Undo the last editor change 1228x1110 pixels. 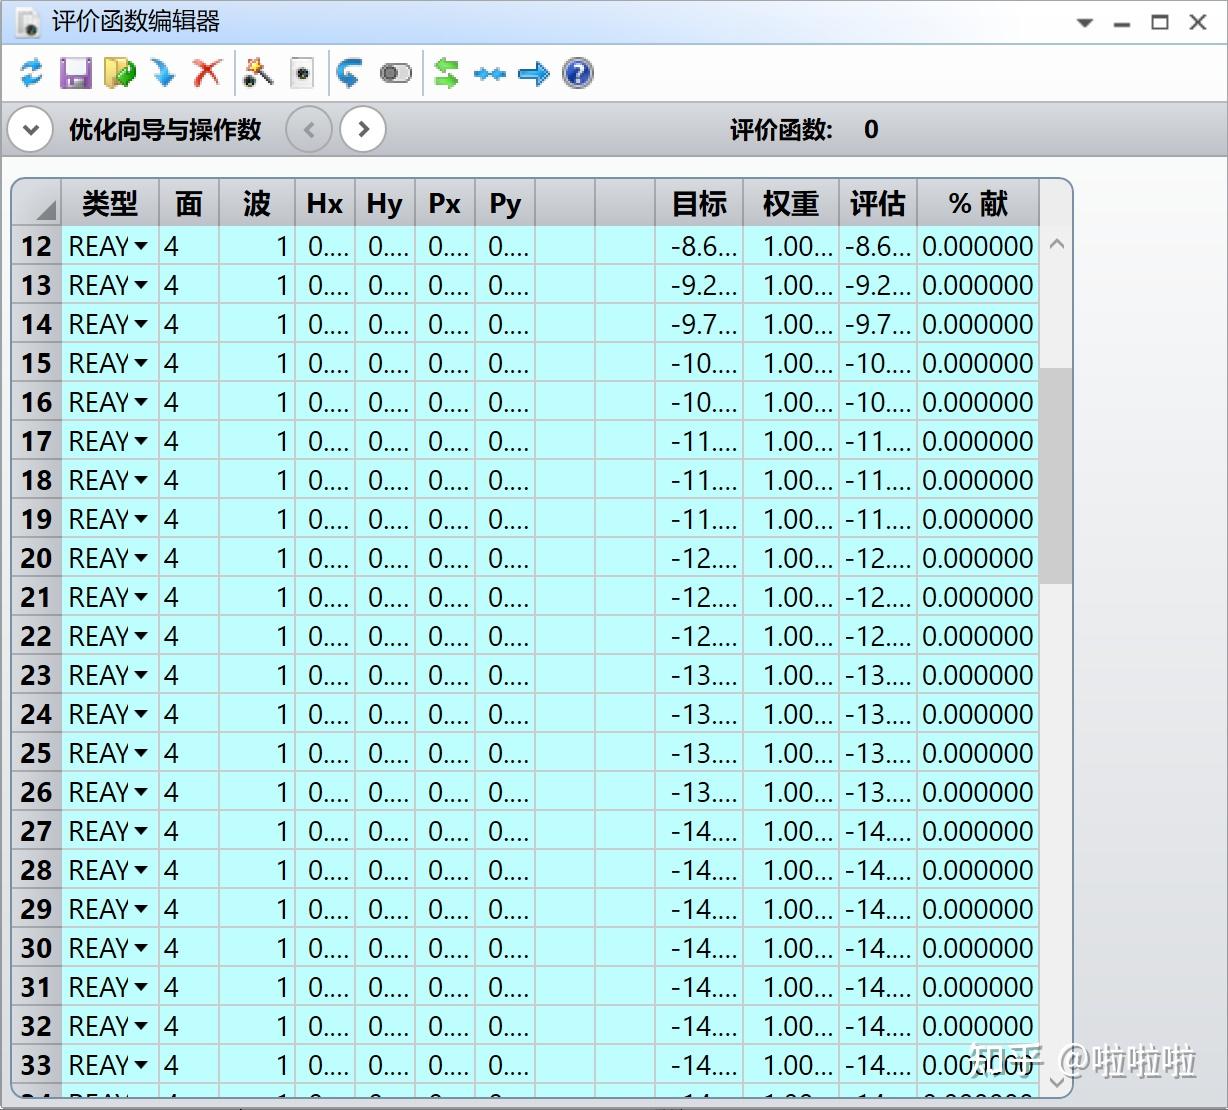point(349,72)
